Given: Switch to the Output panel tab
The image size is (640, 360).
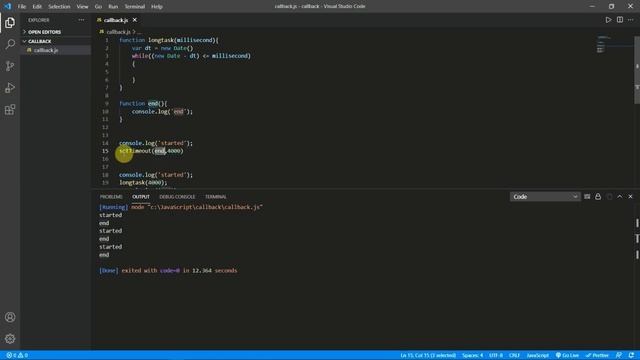Looking at the screenshot, I should point(141,197).
